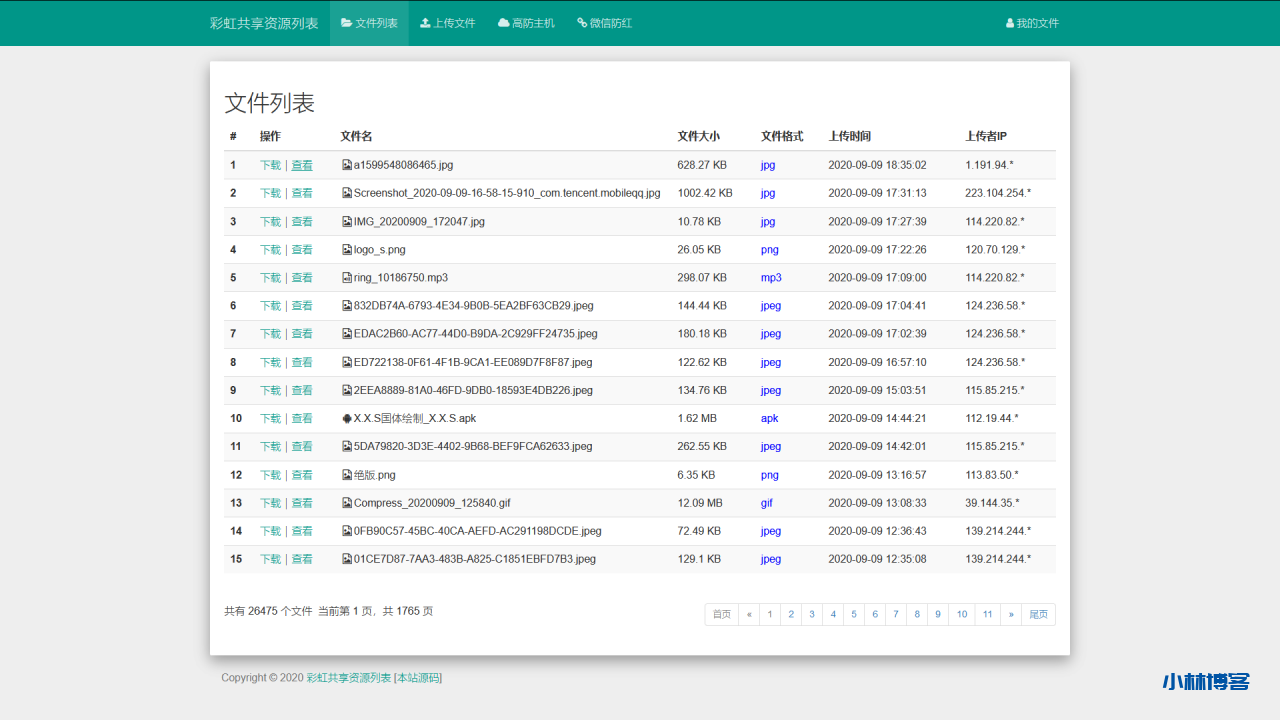Screen dimensions: 1280x720
Task: Open the 本站源码 footer link
Action: [x=418, y=678]
